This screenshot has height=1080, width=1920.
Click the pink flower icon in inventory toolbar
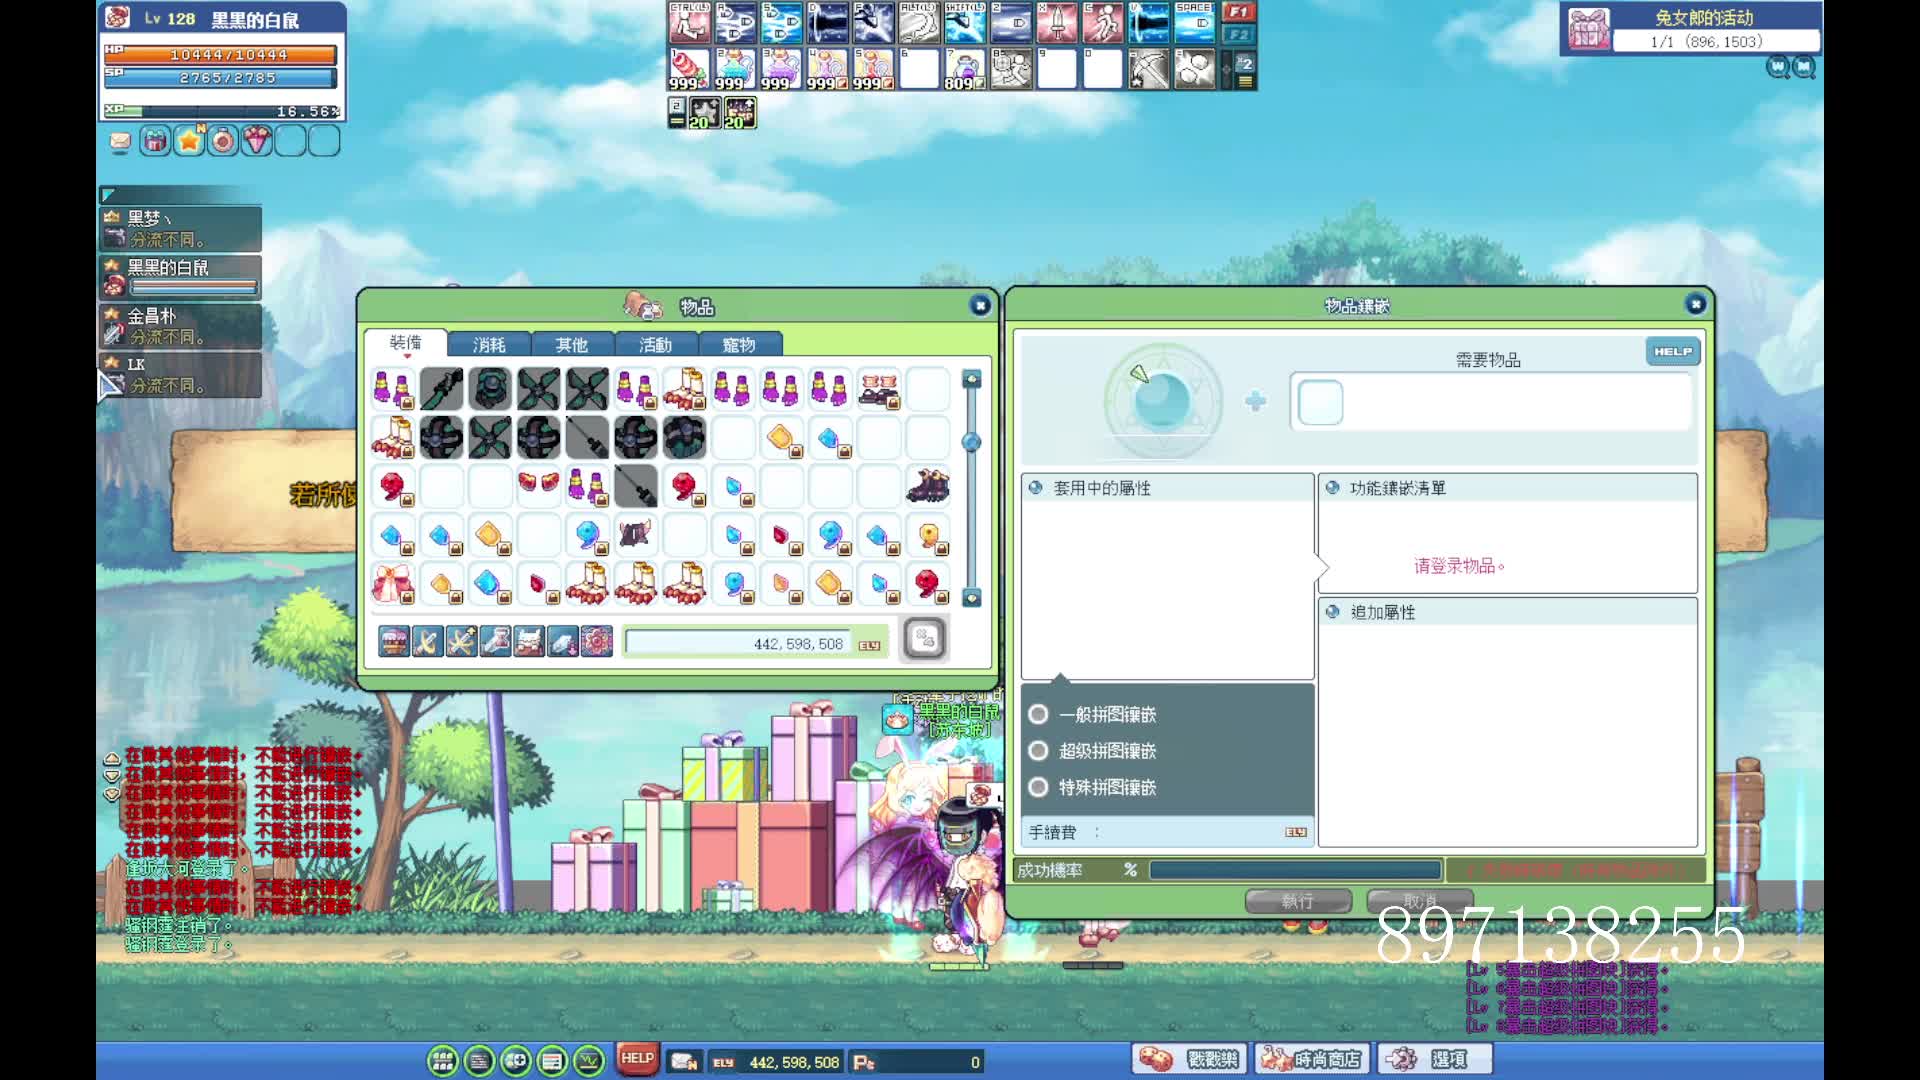[597, 641]
